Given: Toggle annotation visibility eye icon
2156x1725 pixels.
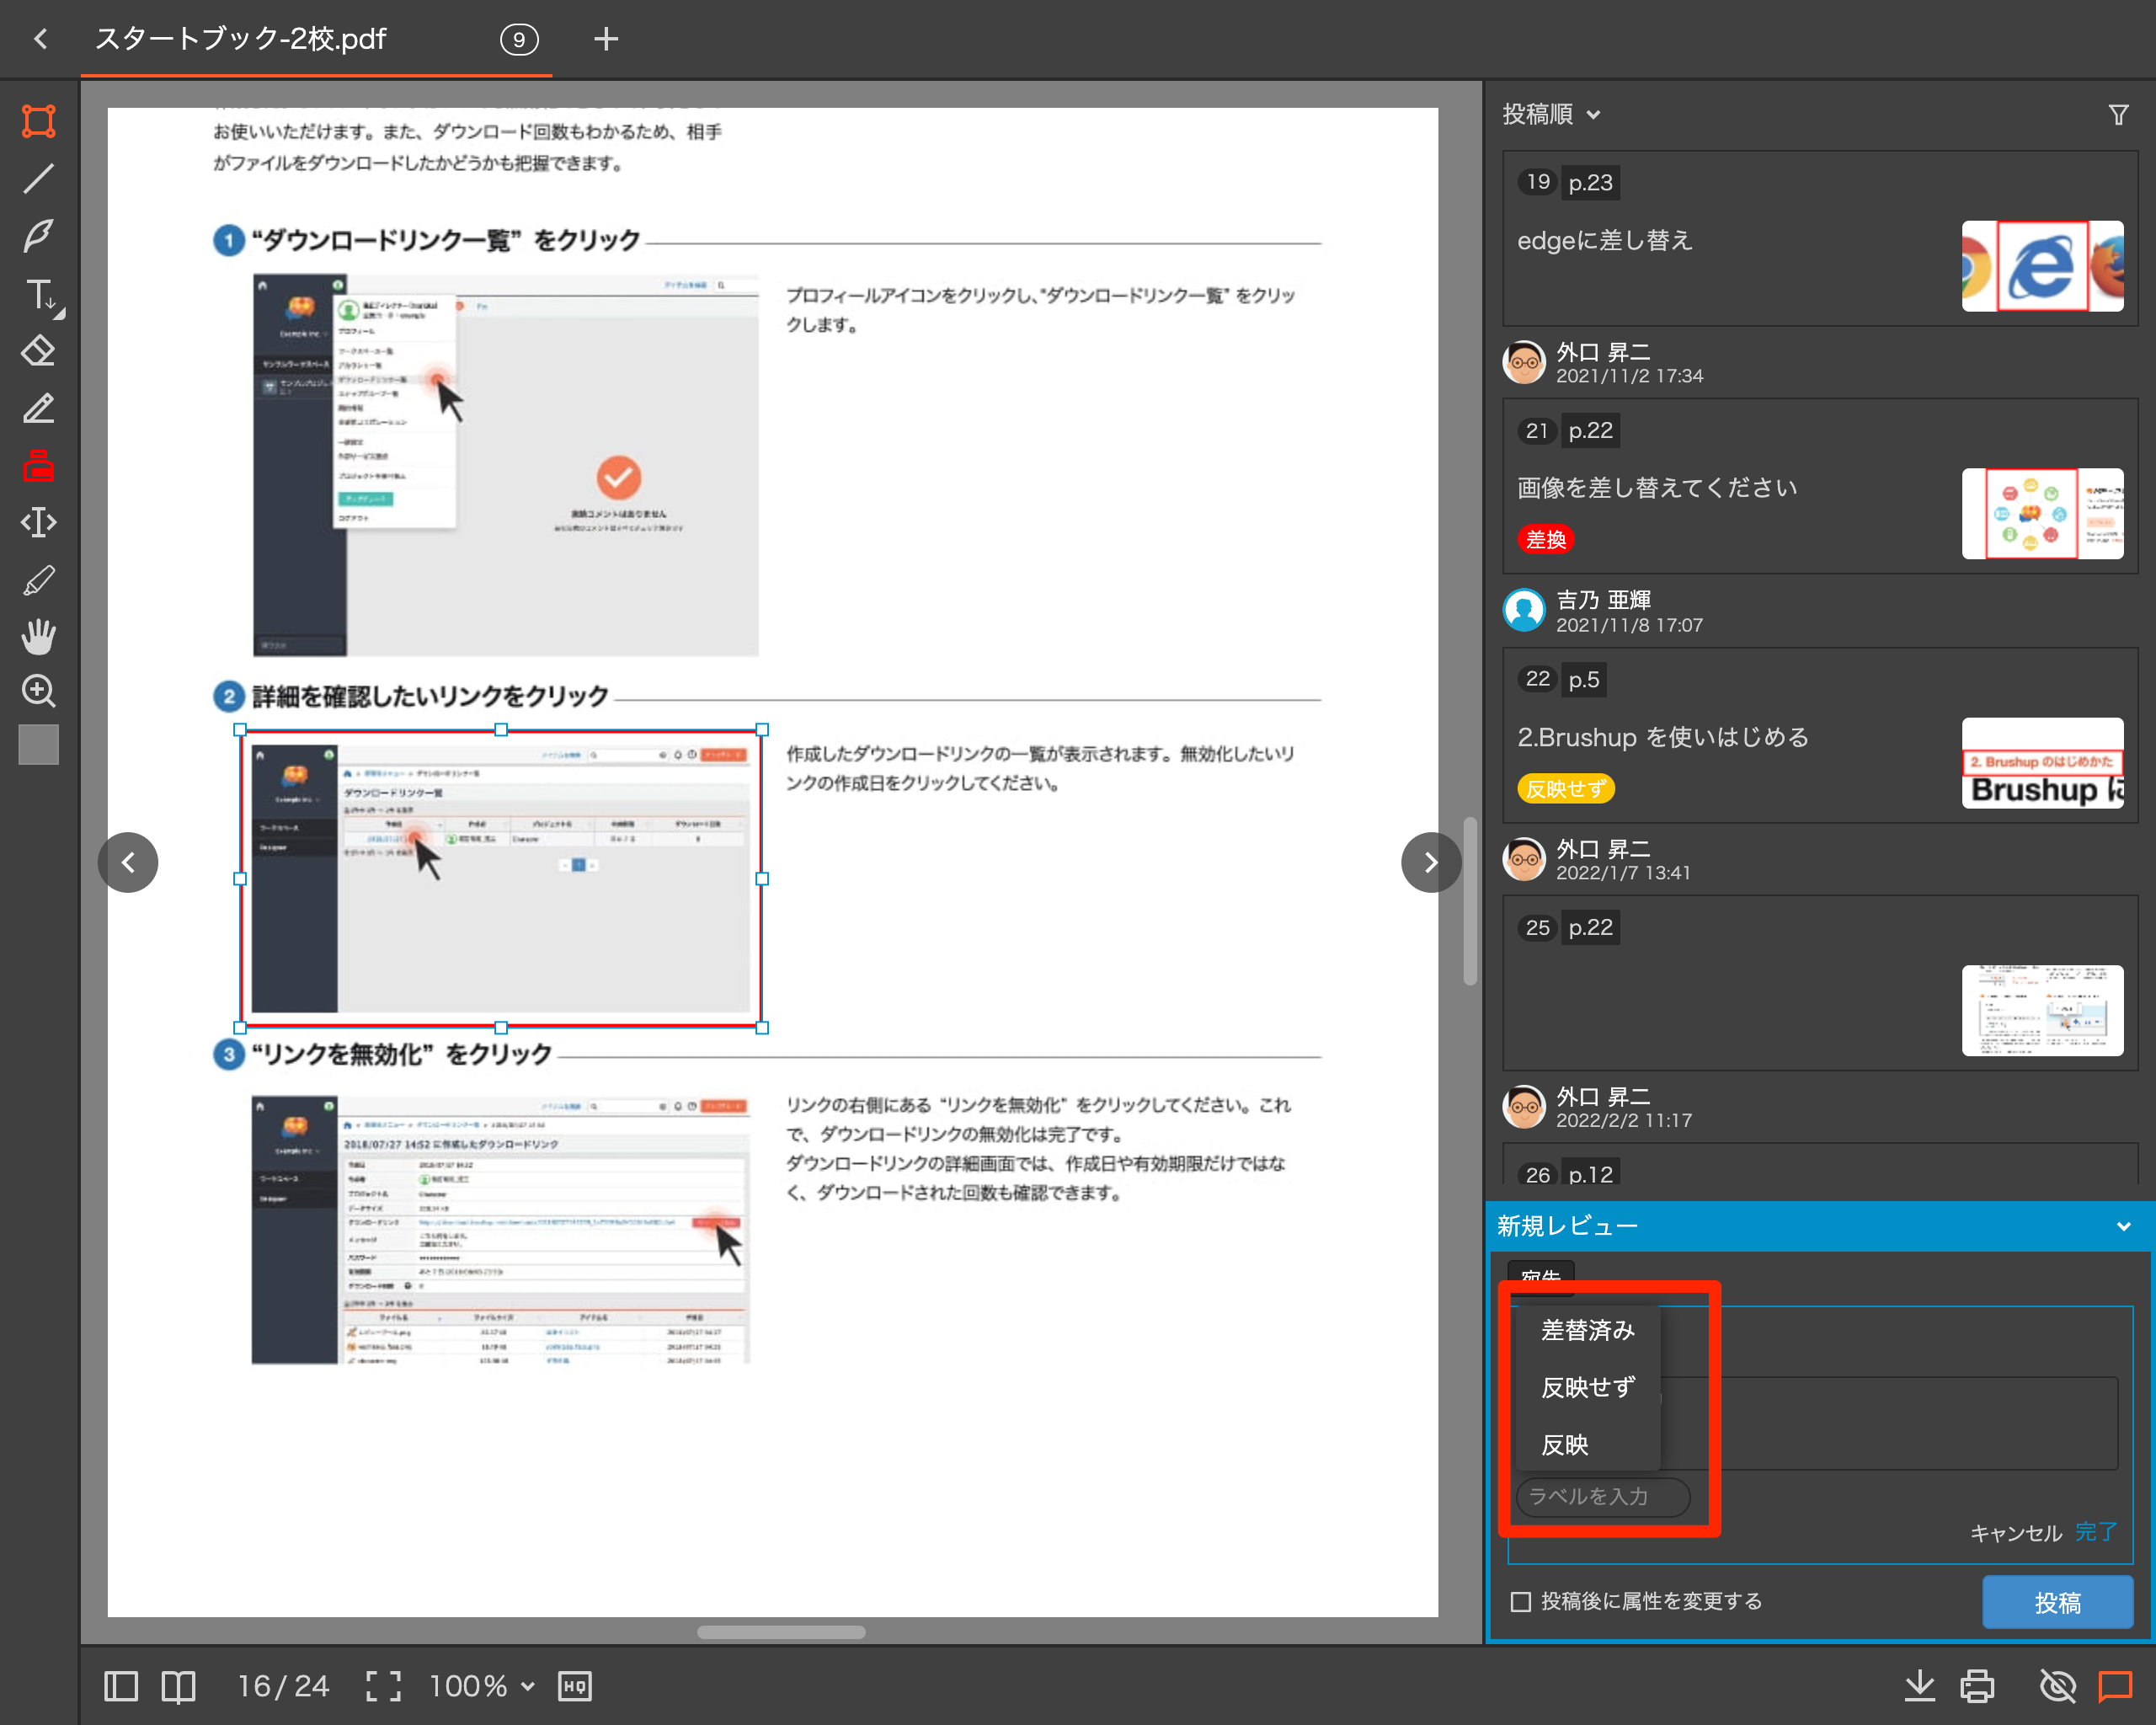Looking at the screenshot, I should 2057,1686.
